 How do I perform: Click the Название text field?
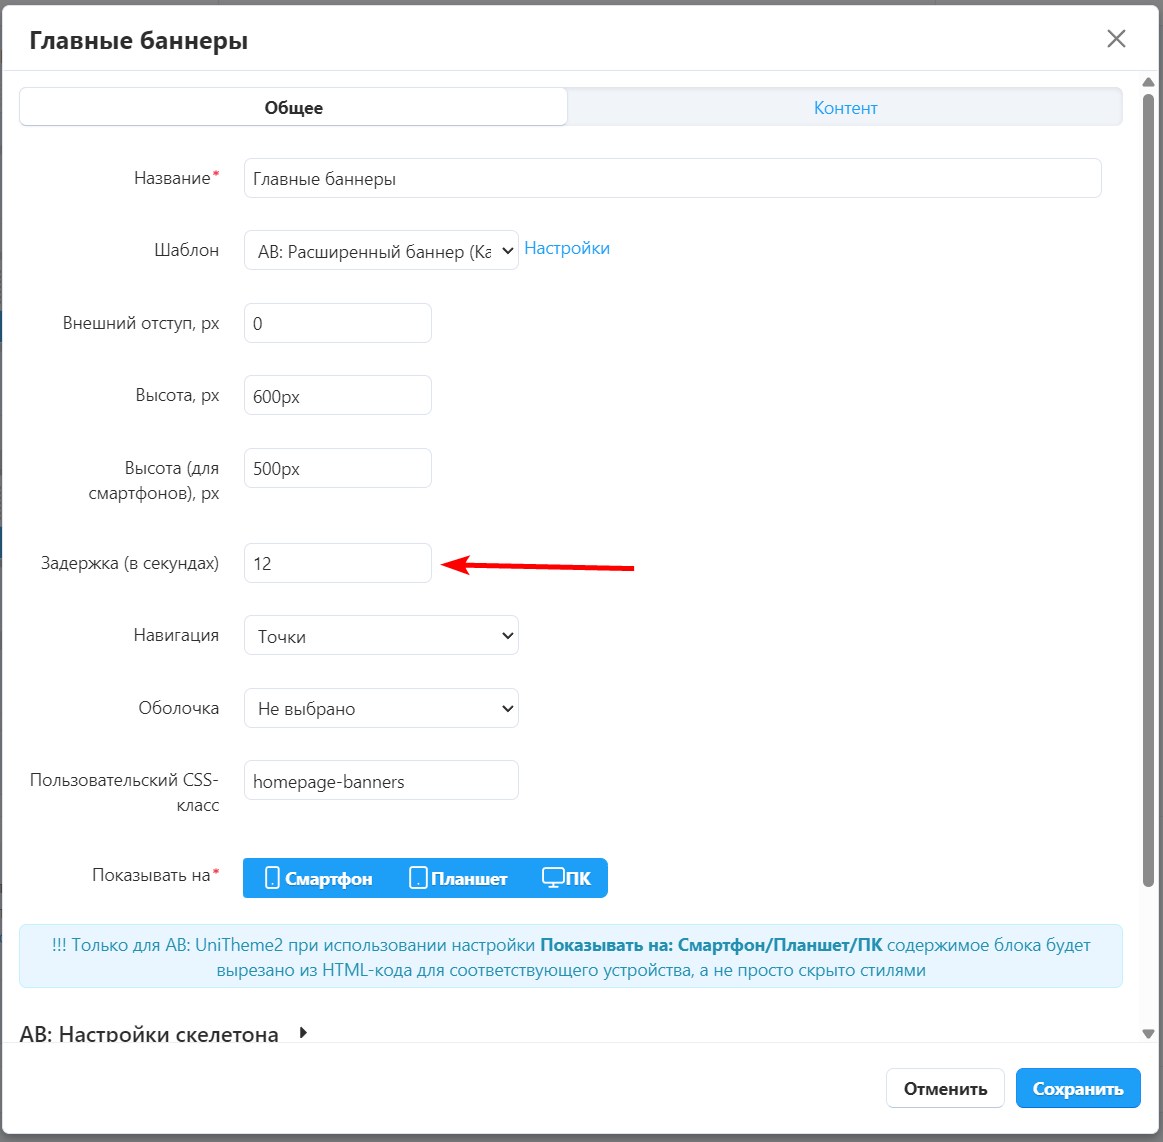(672, 179)
